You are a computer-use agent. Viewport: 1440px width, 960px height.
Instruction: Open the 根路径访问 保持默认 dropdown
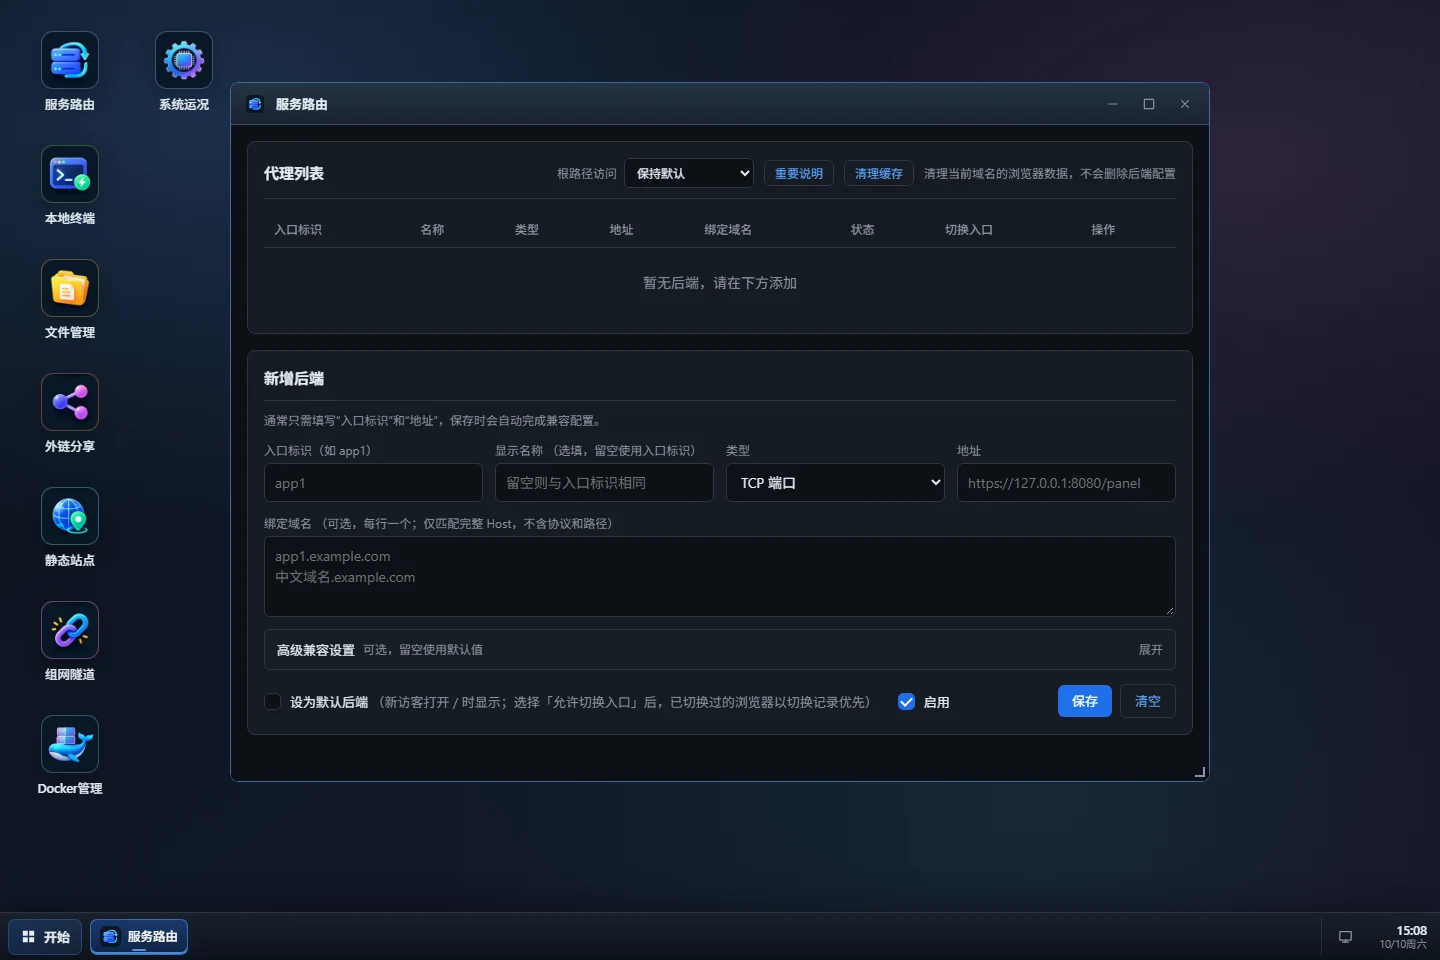(689, 173)
